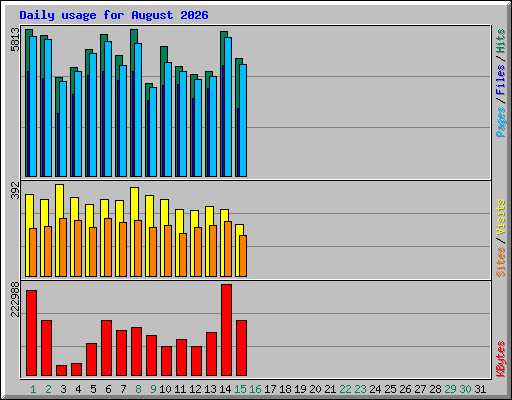
Task: Click day 12 on the x-axis
Action: pyautogui.click(x=195, y=389)
